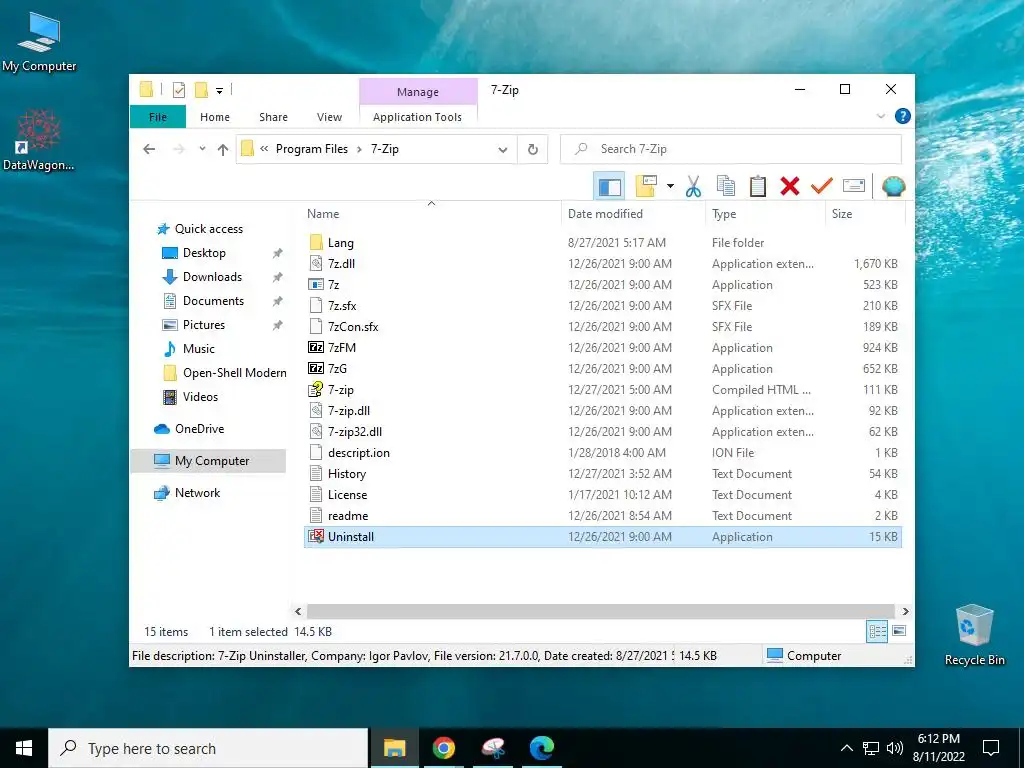
Task: Click the Properties checkmark icon in title bar
Action: click(178, 90)
